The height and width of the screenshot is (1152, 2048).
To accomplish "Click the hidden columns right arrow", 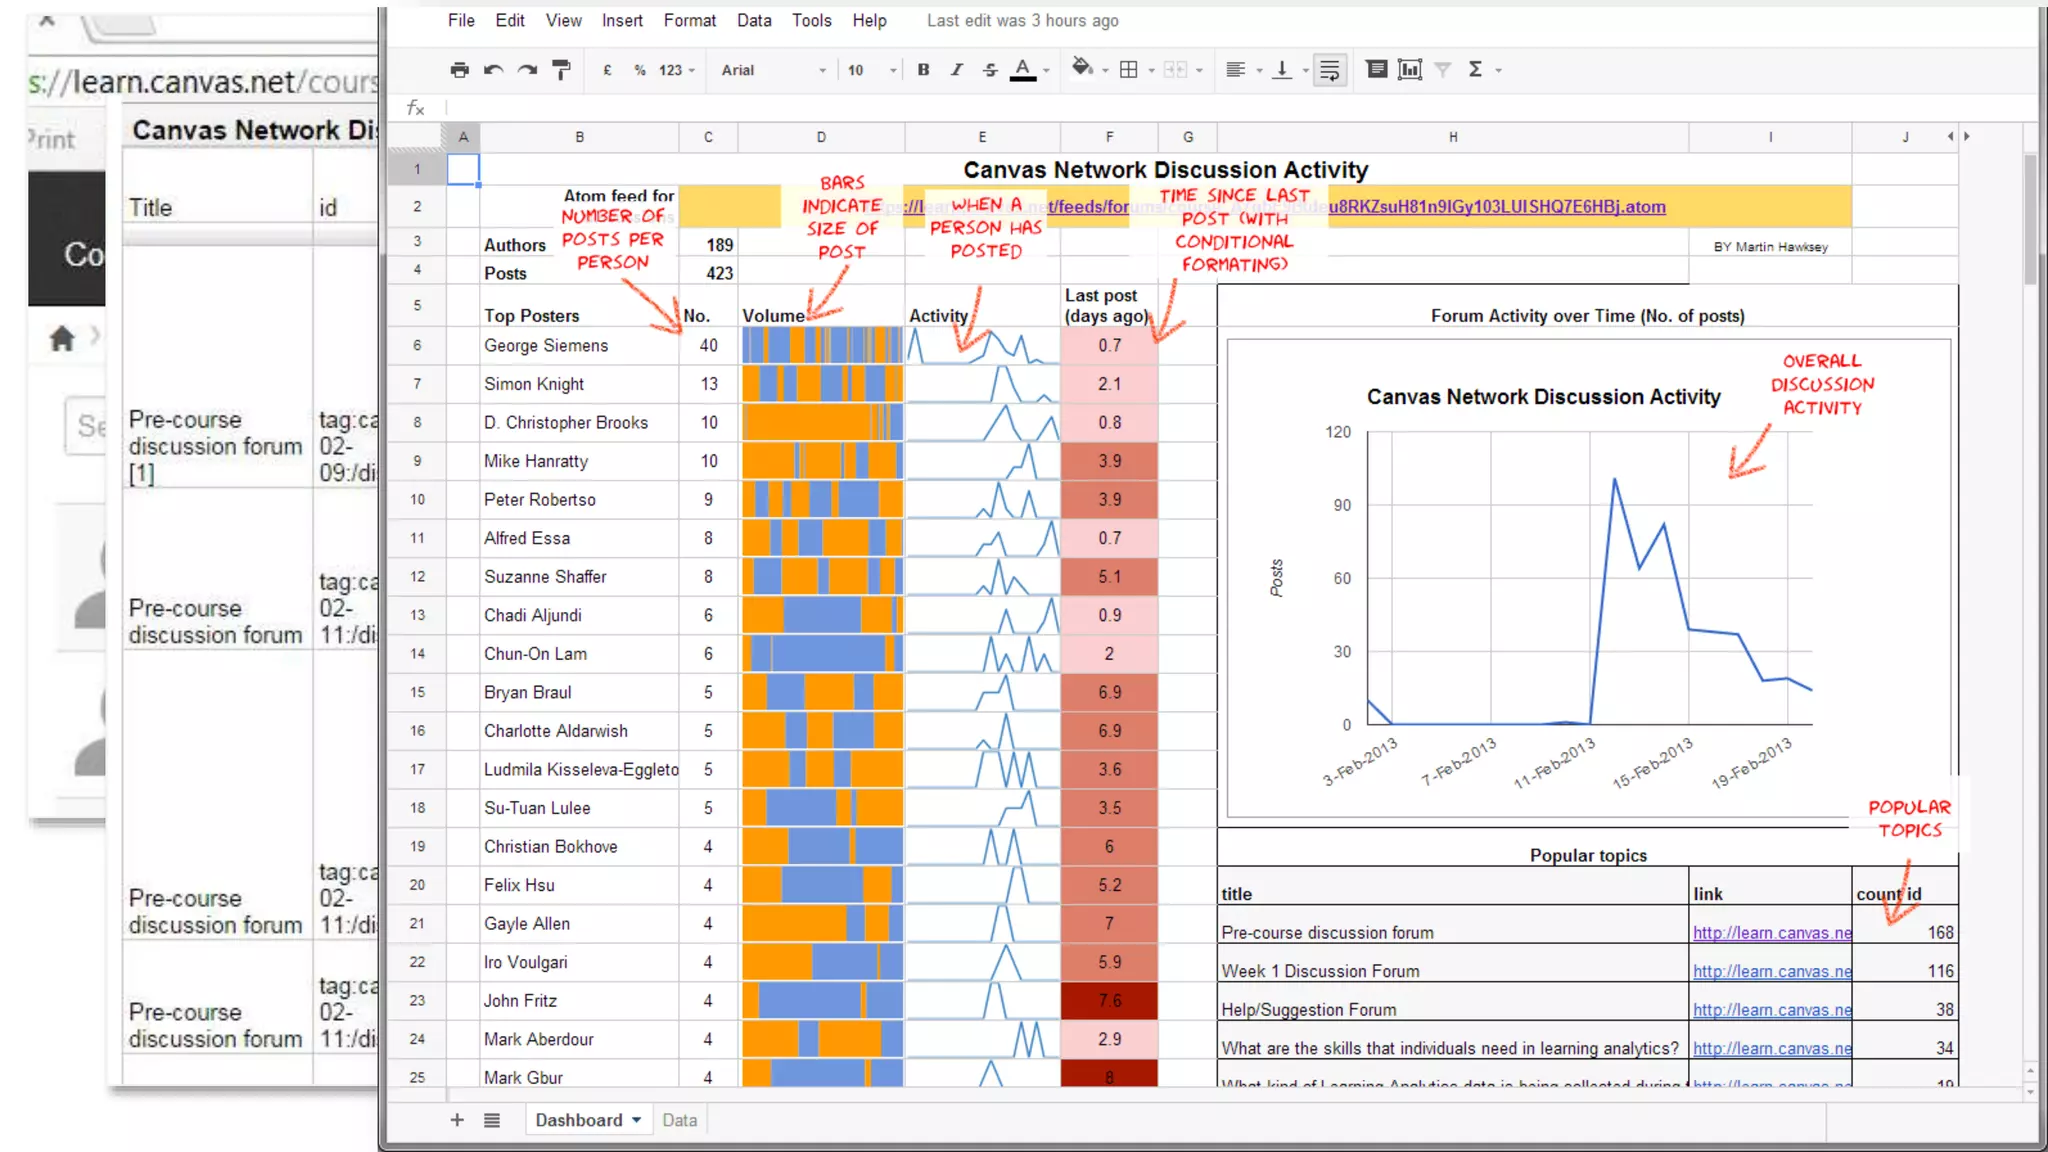I will (x=1967, y=136).
